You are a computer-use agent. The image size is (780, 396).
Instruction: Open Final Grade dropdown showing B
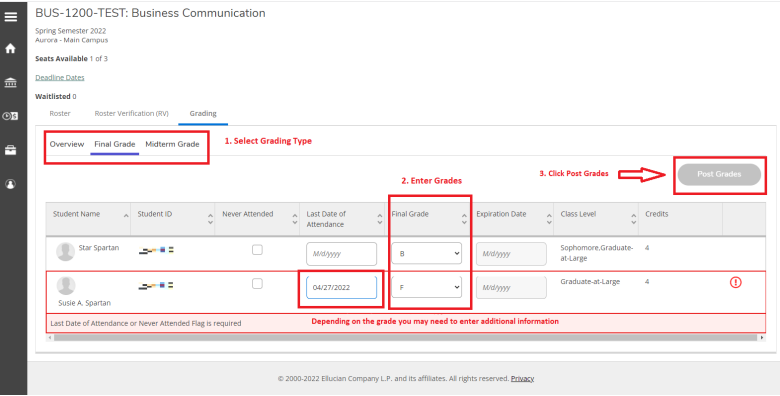point(426,254)
